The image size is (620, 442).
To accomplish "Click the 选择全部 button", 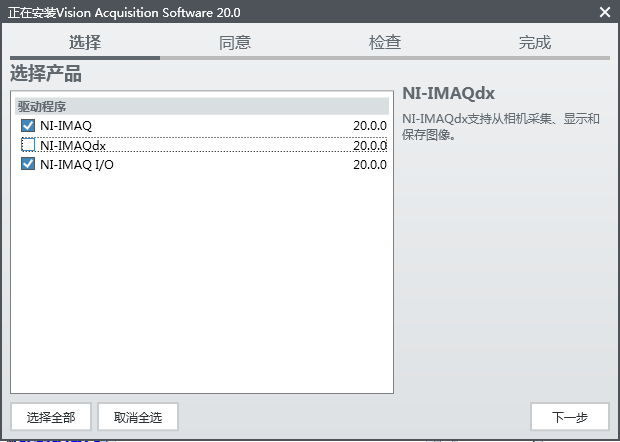I will click(50, 416).
